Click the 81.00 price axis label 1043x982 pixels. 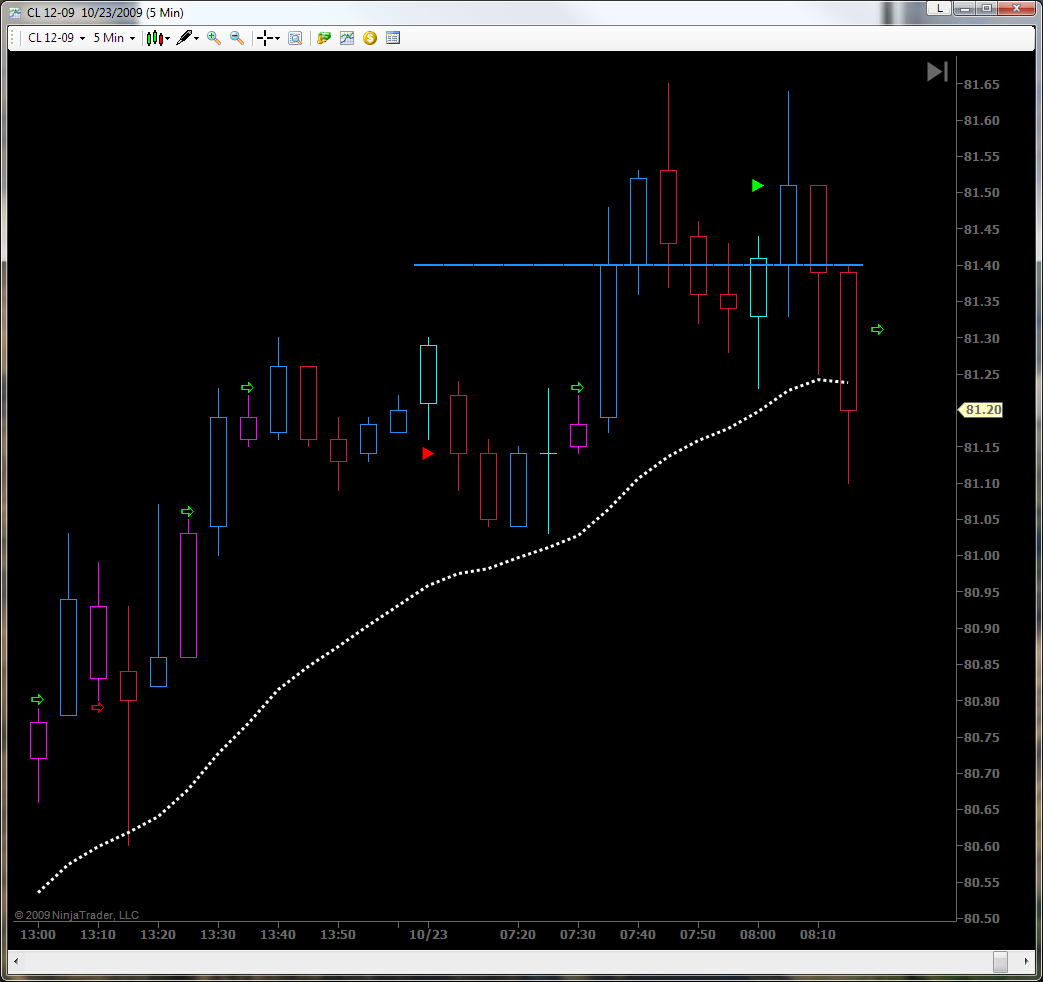point(981,556)
